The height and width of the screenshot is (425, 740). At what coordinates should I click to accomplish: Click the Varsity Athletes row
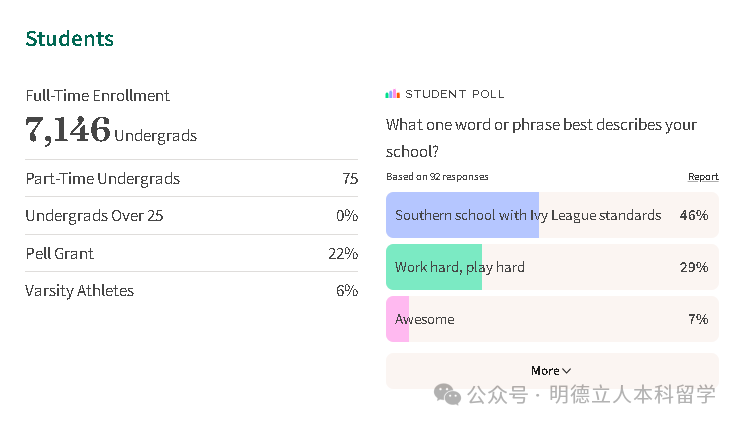pyautogui.click(x=191, y=291)
